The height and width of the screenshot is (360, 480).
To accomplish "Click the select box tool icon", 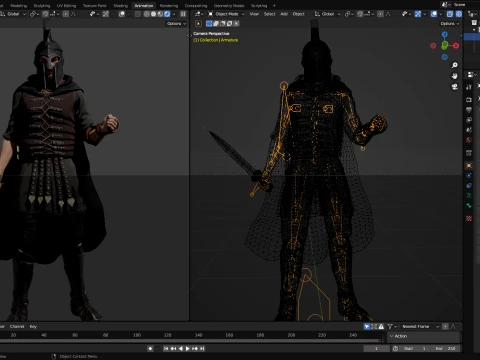I will 198,24.
